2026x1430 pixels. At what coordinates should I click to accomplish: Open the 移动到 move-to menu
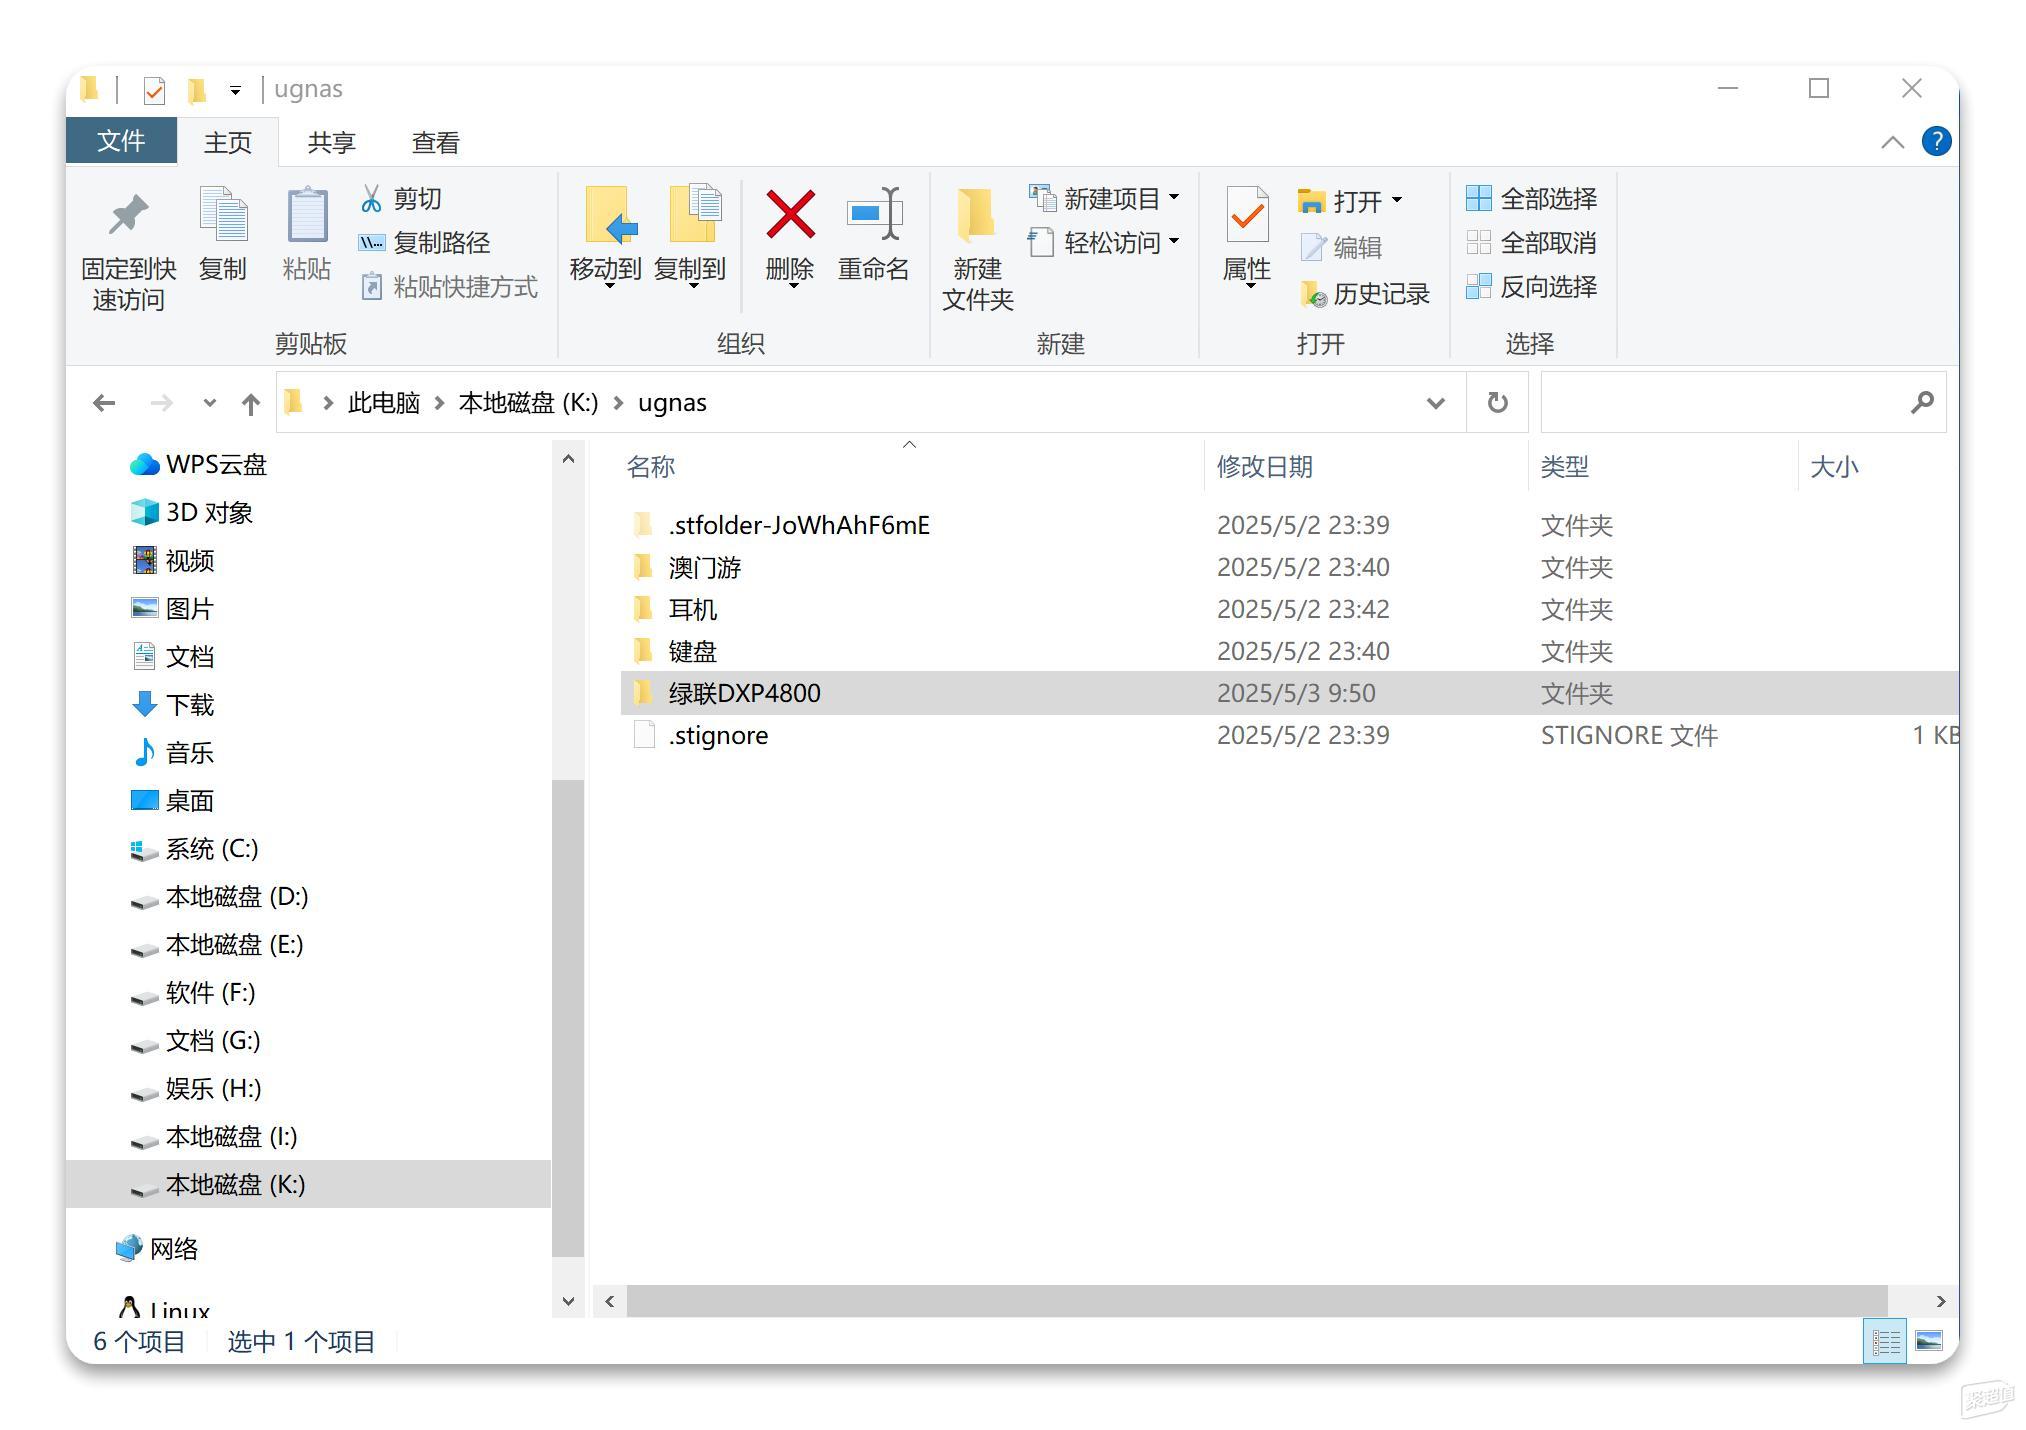(606, 238)
